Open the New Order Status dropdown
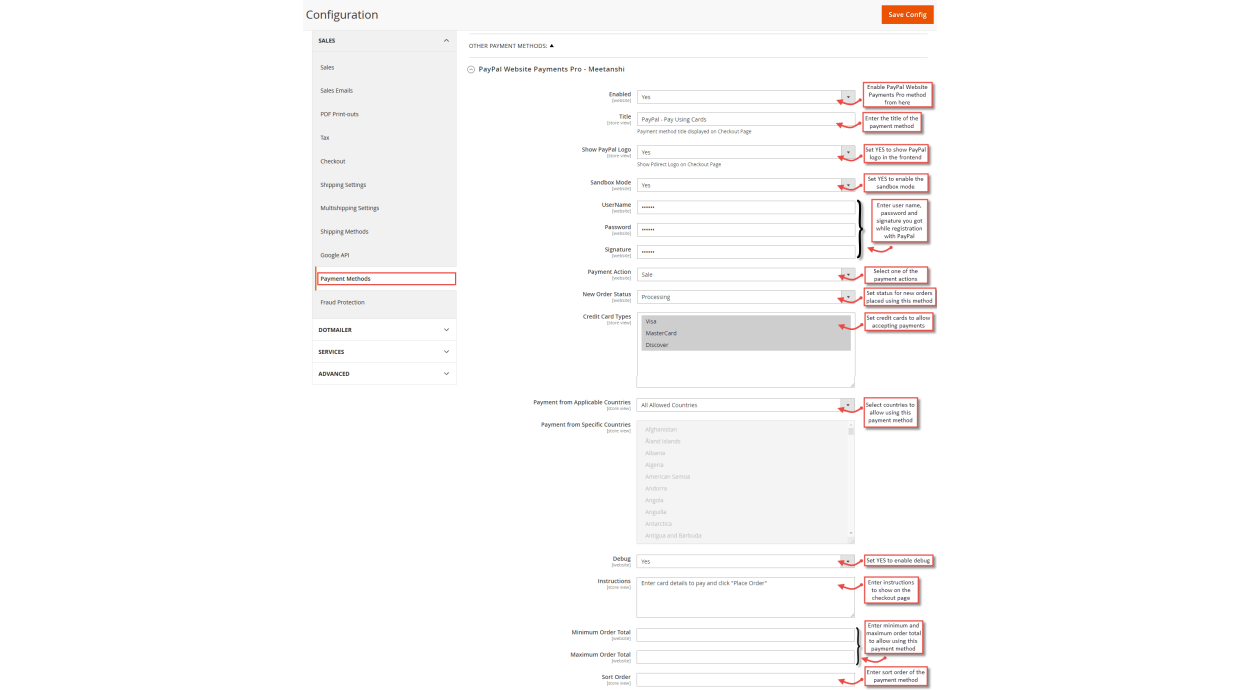 (x=746, y=297)
